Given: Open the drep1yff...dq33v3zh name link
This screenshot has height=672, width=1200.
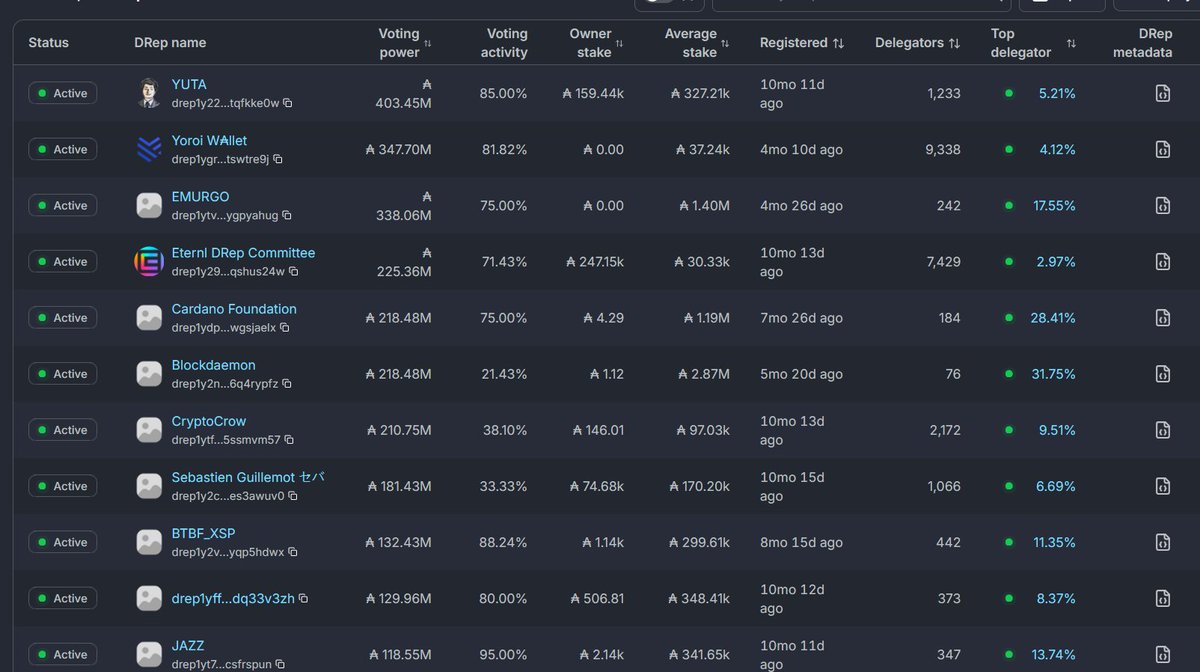Looking at the screenshot, I should 233,598.
